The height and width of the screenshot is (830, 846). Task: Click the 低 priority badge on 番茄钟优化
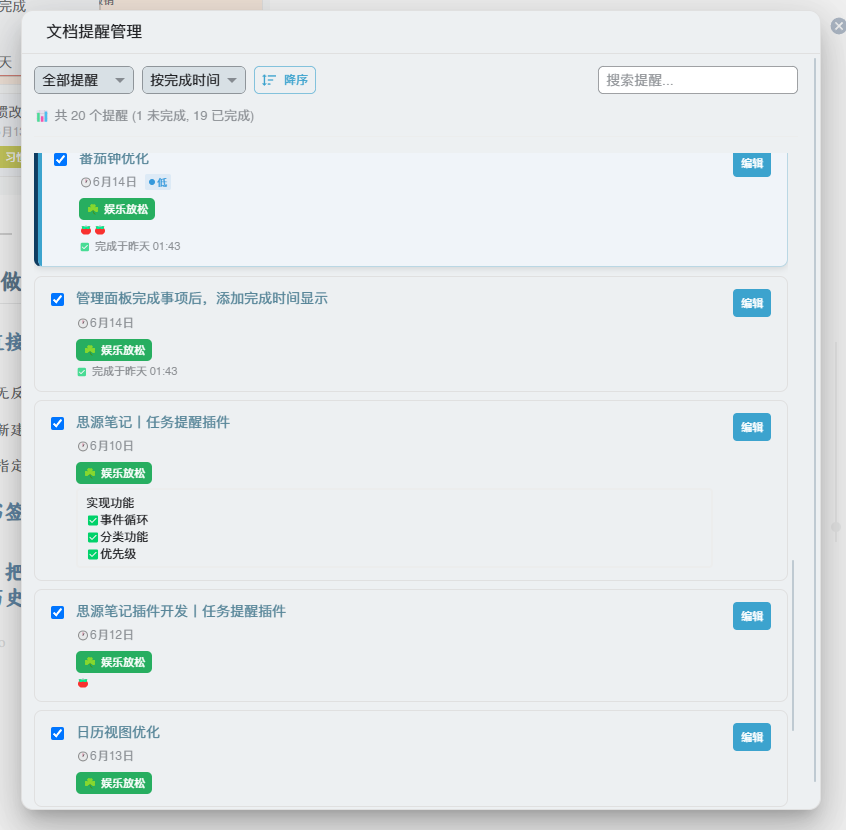158,182
